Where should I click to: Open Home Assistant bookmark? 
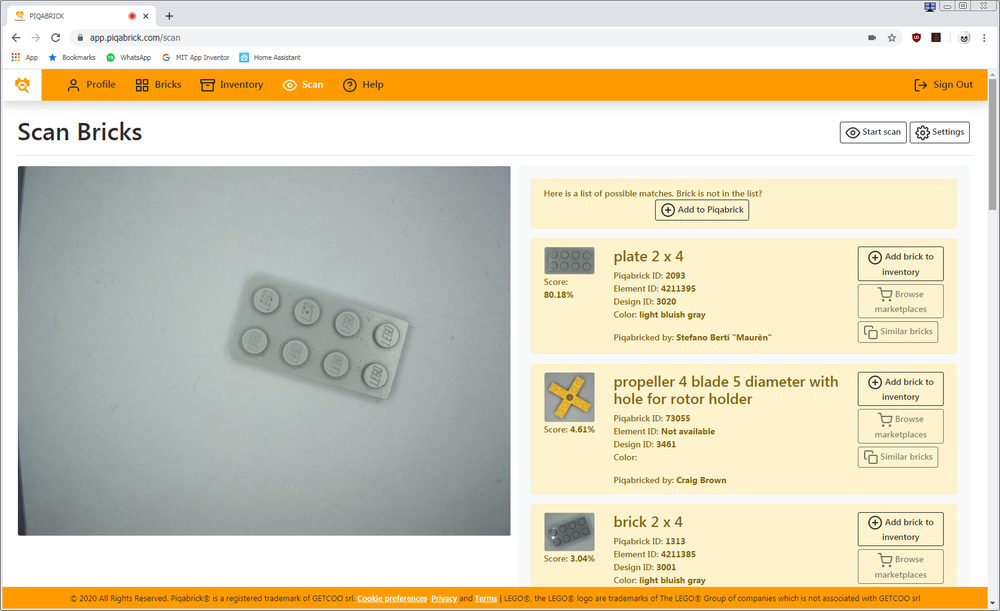pyautogui.click(x=269, y=57)
